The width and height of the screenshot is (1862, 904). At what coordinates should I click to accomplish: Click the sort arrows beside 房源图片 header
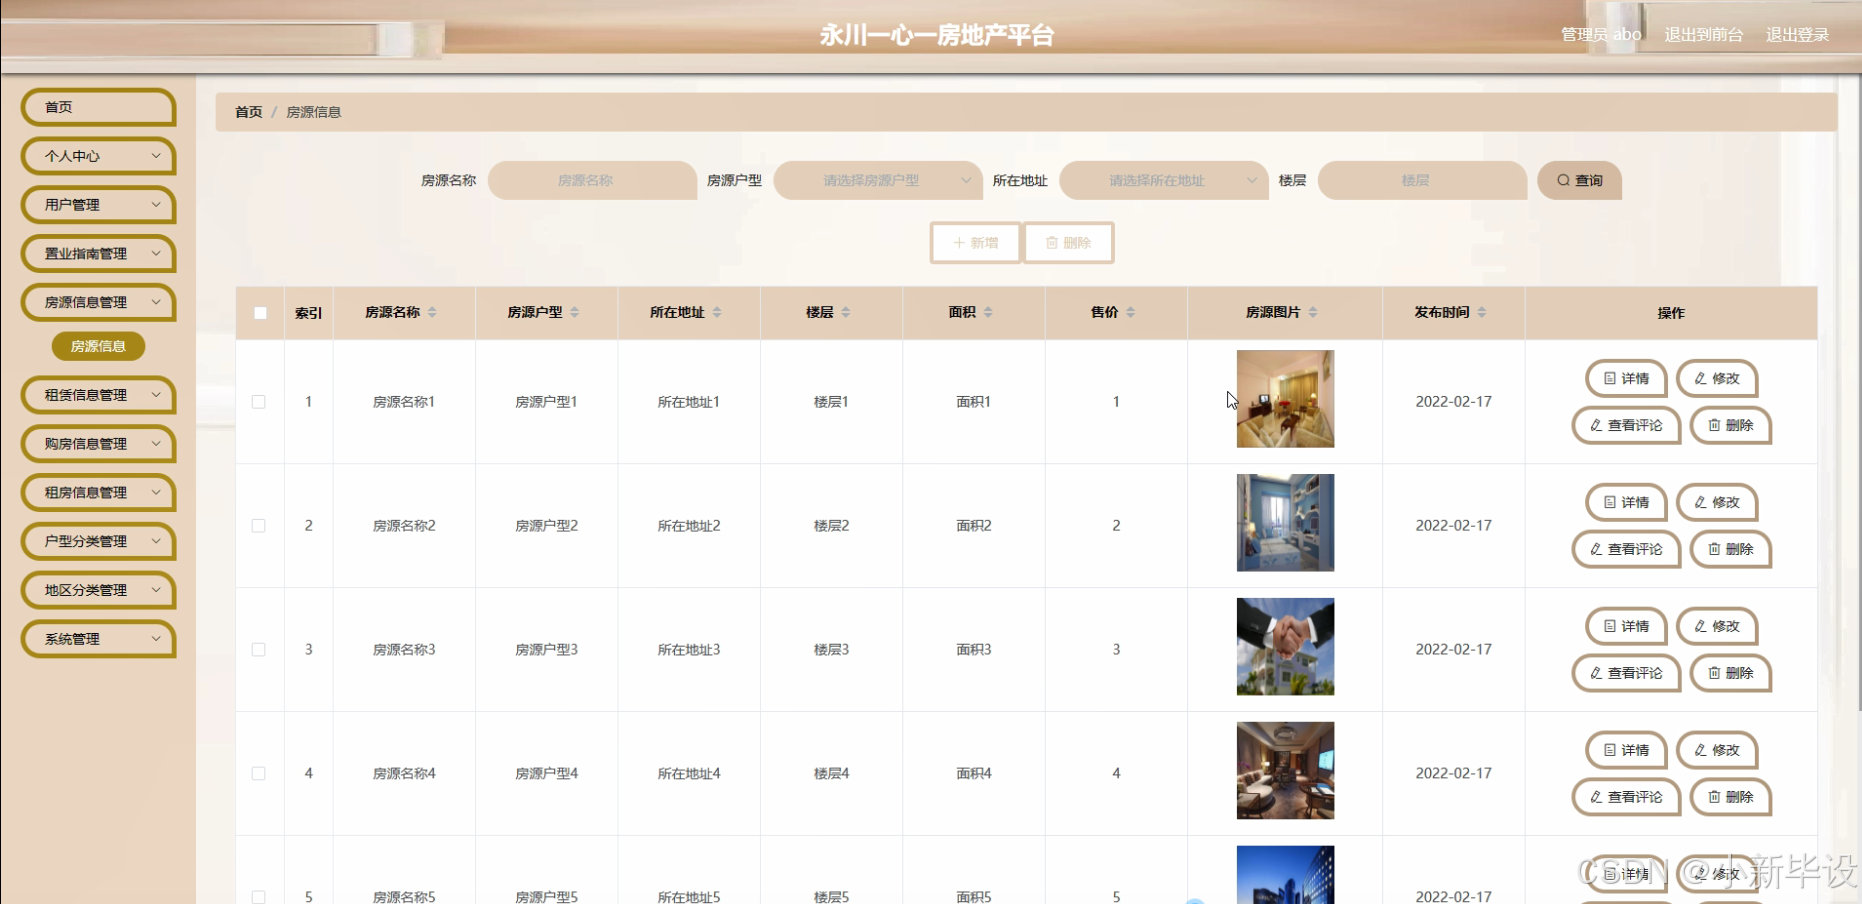[x=1313, y=312]
